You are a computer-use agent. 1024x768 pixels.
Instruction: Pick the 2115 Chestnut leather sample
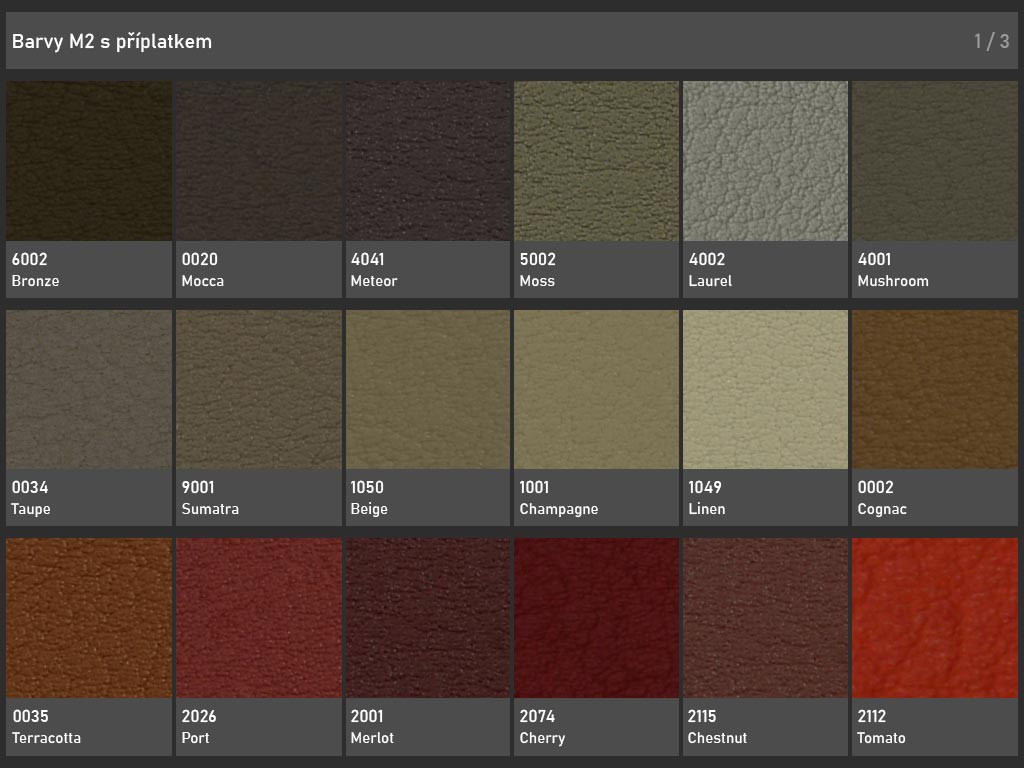point(765,619)
